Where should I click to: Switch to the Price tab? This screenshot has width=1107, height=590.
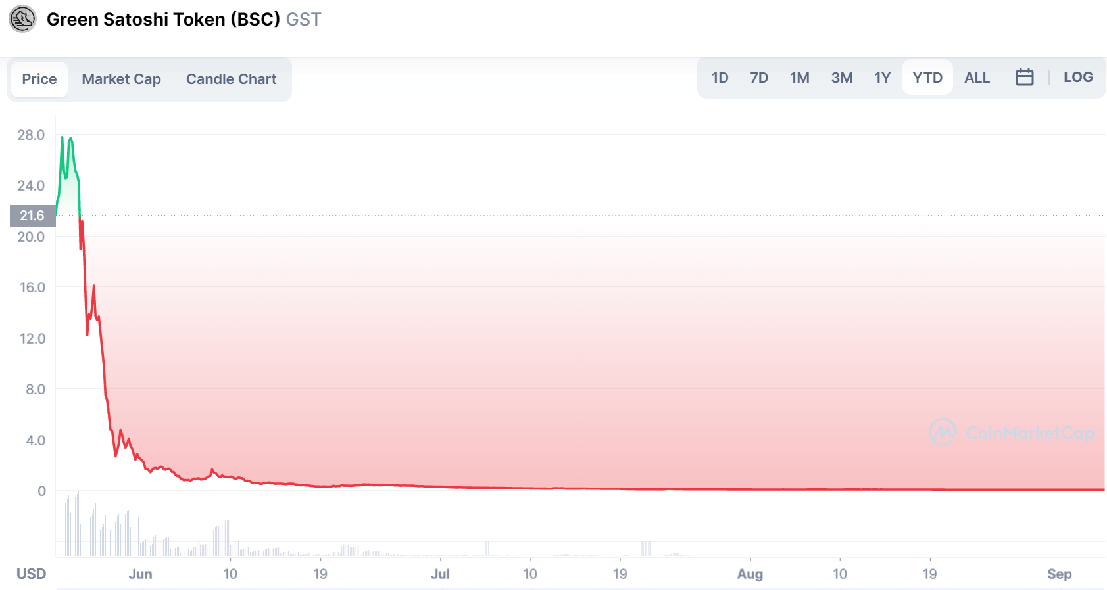tap(40, 79)
